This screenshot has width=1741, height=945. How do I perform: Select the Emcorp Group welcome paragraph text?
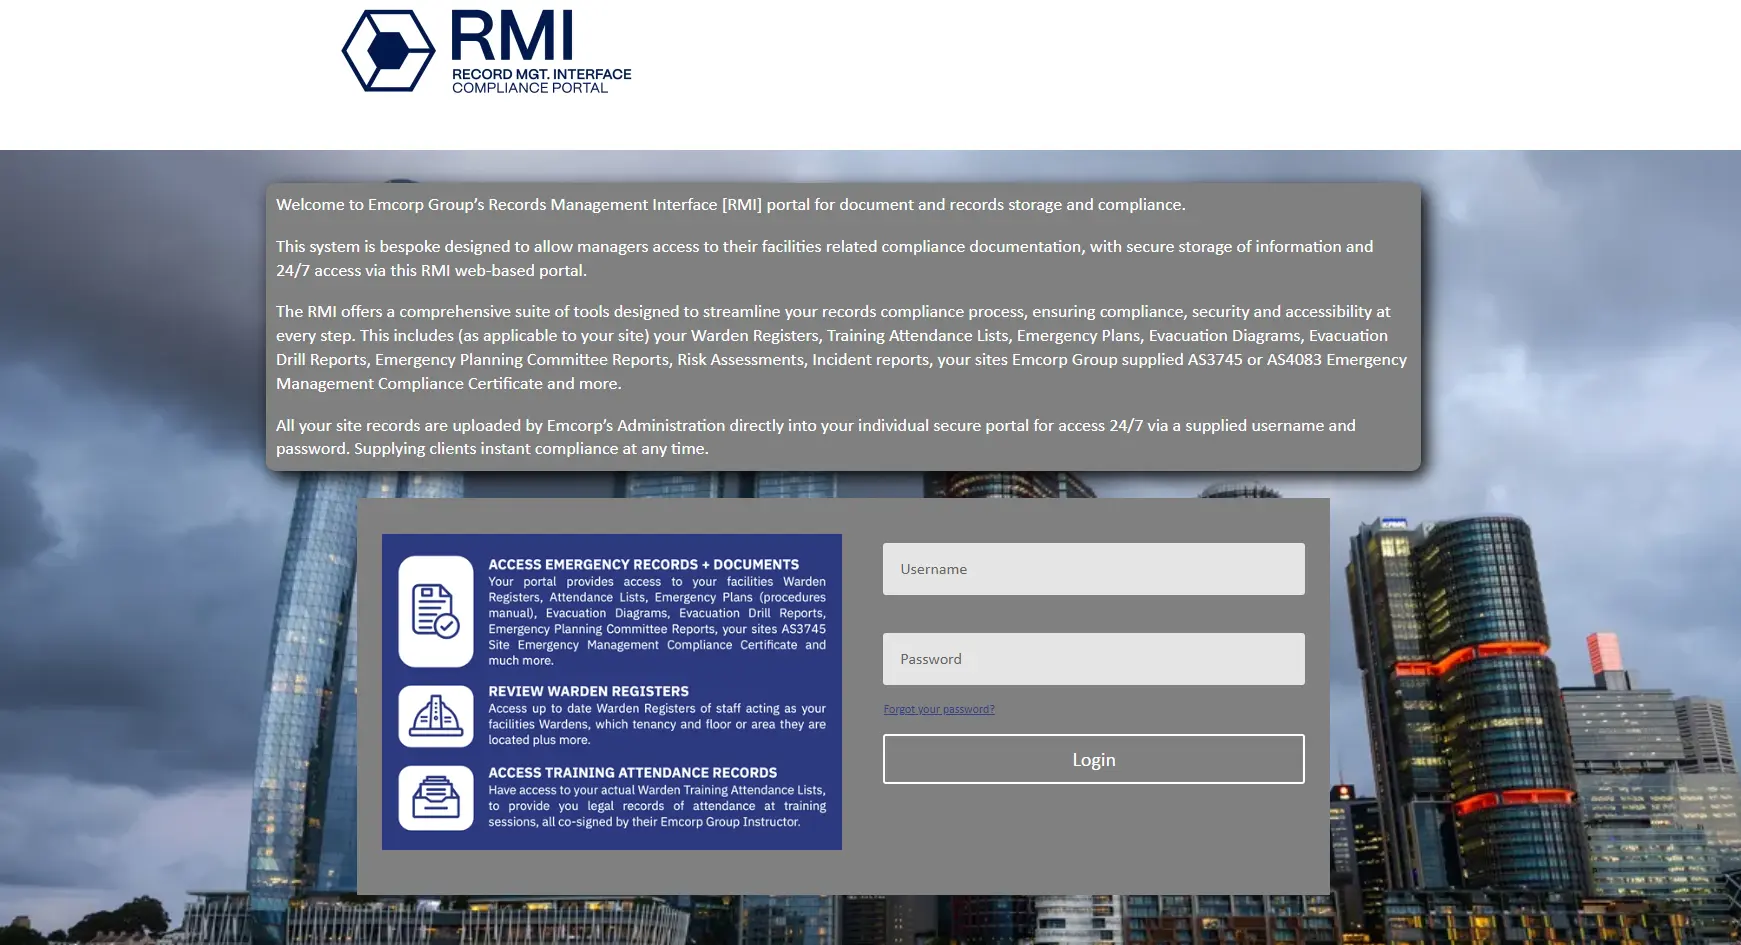point(730,204)
